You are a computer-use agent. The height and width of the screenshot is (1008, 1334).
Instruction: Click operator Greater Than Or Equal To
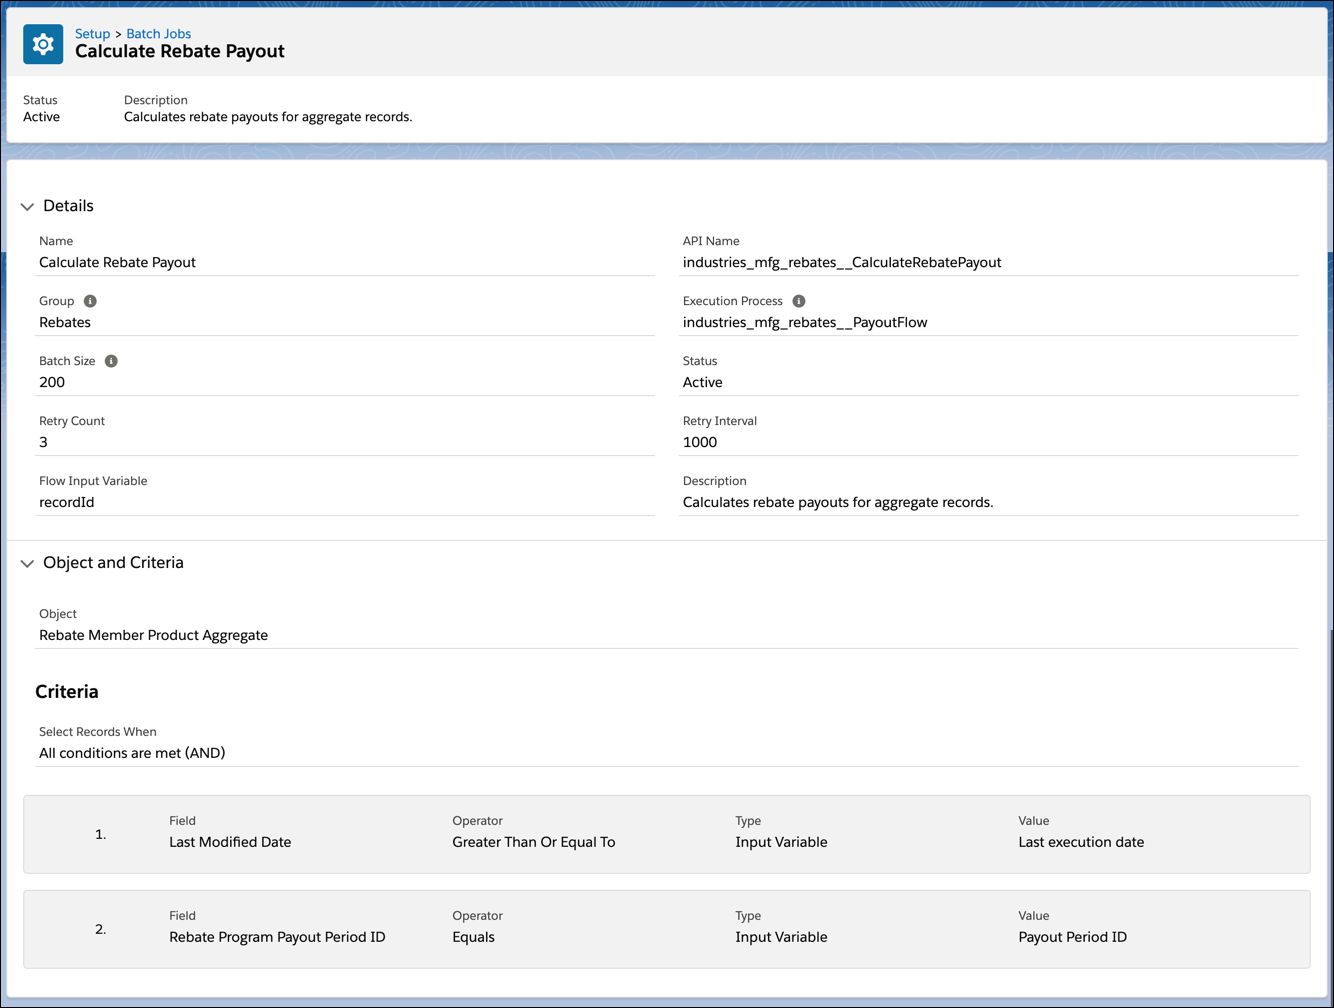(534, 842)
